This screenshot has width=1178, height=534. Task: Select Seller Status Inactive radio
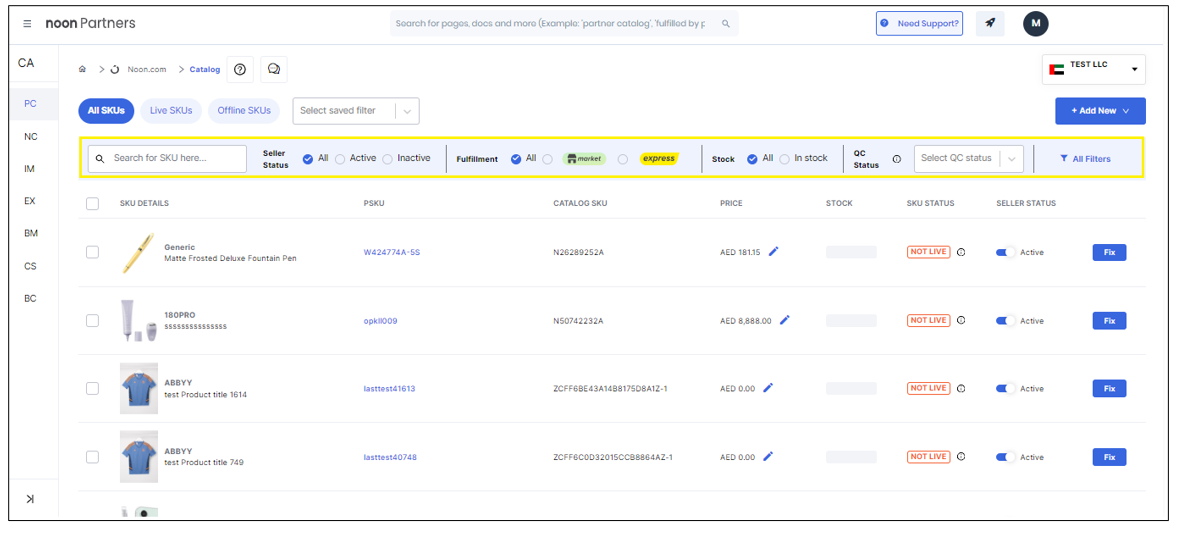pyautogui.click(x=388, y=159)
